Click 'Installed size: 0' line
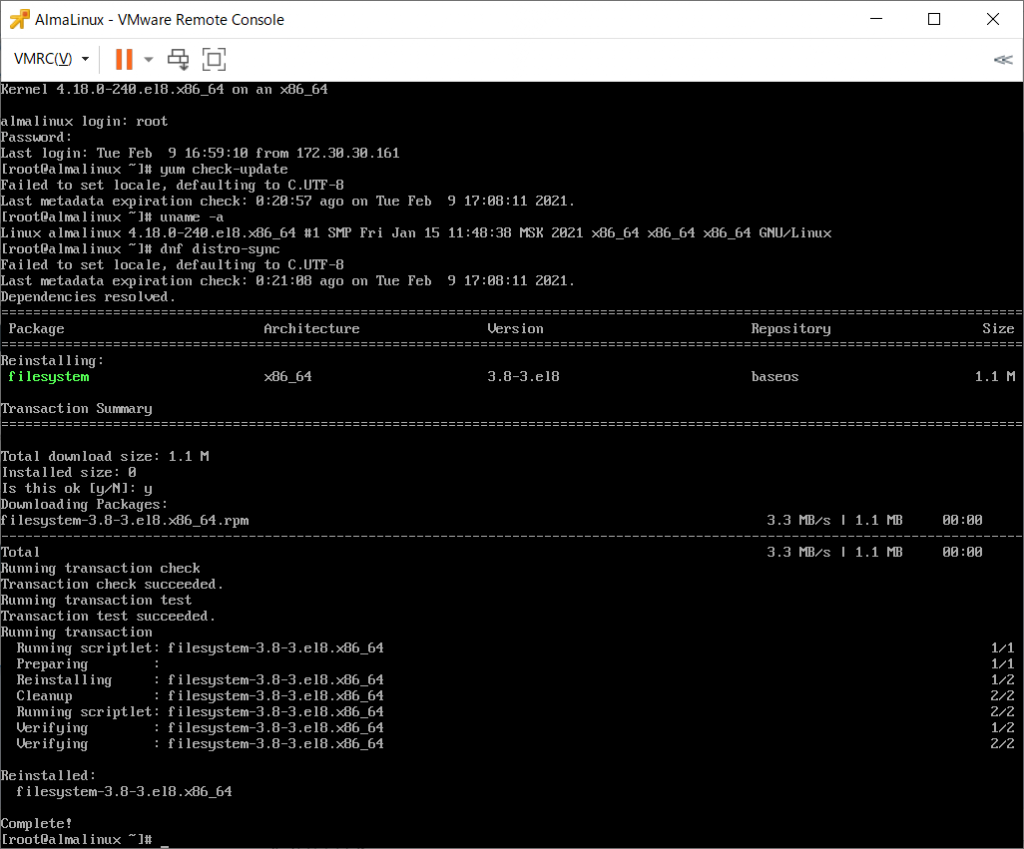The height and width of the screenshot is (849, 1024). (x=69, y=473)
